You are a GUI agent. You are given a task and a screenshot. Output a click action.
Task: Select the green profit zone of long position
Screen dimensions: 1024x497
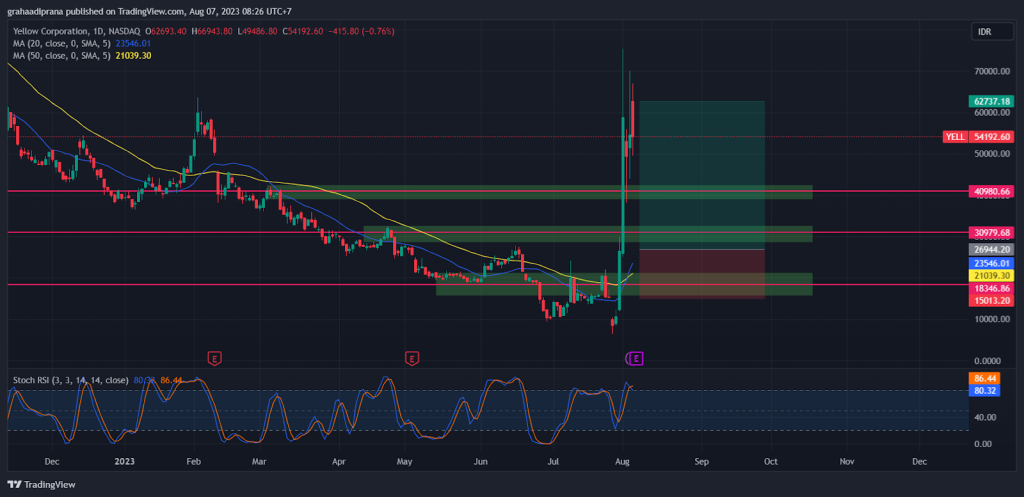(x=701, y=175)
